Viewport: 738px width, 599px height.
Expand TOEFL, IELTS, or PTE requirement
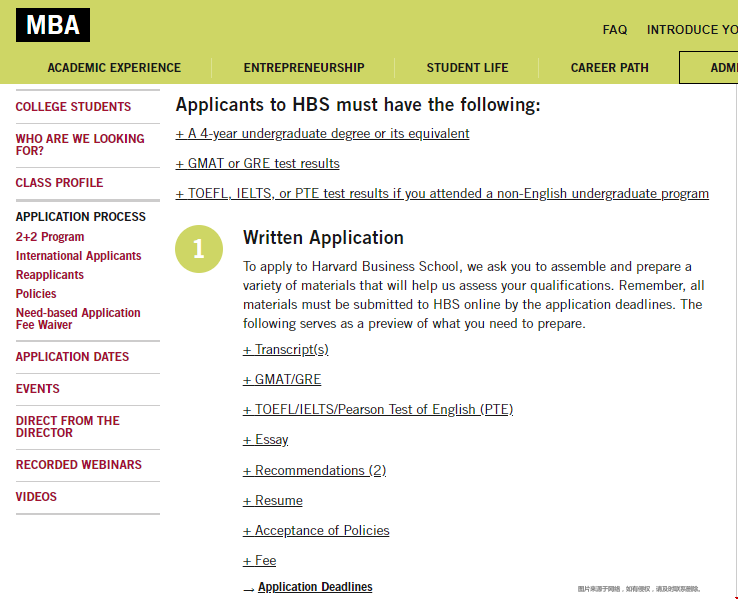point(442,193)
